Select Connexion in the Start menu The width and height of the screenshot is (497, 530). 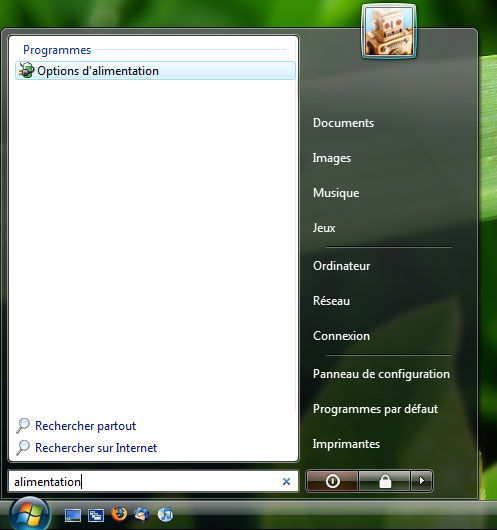click(341, 336)
